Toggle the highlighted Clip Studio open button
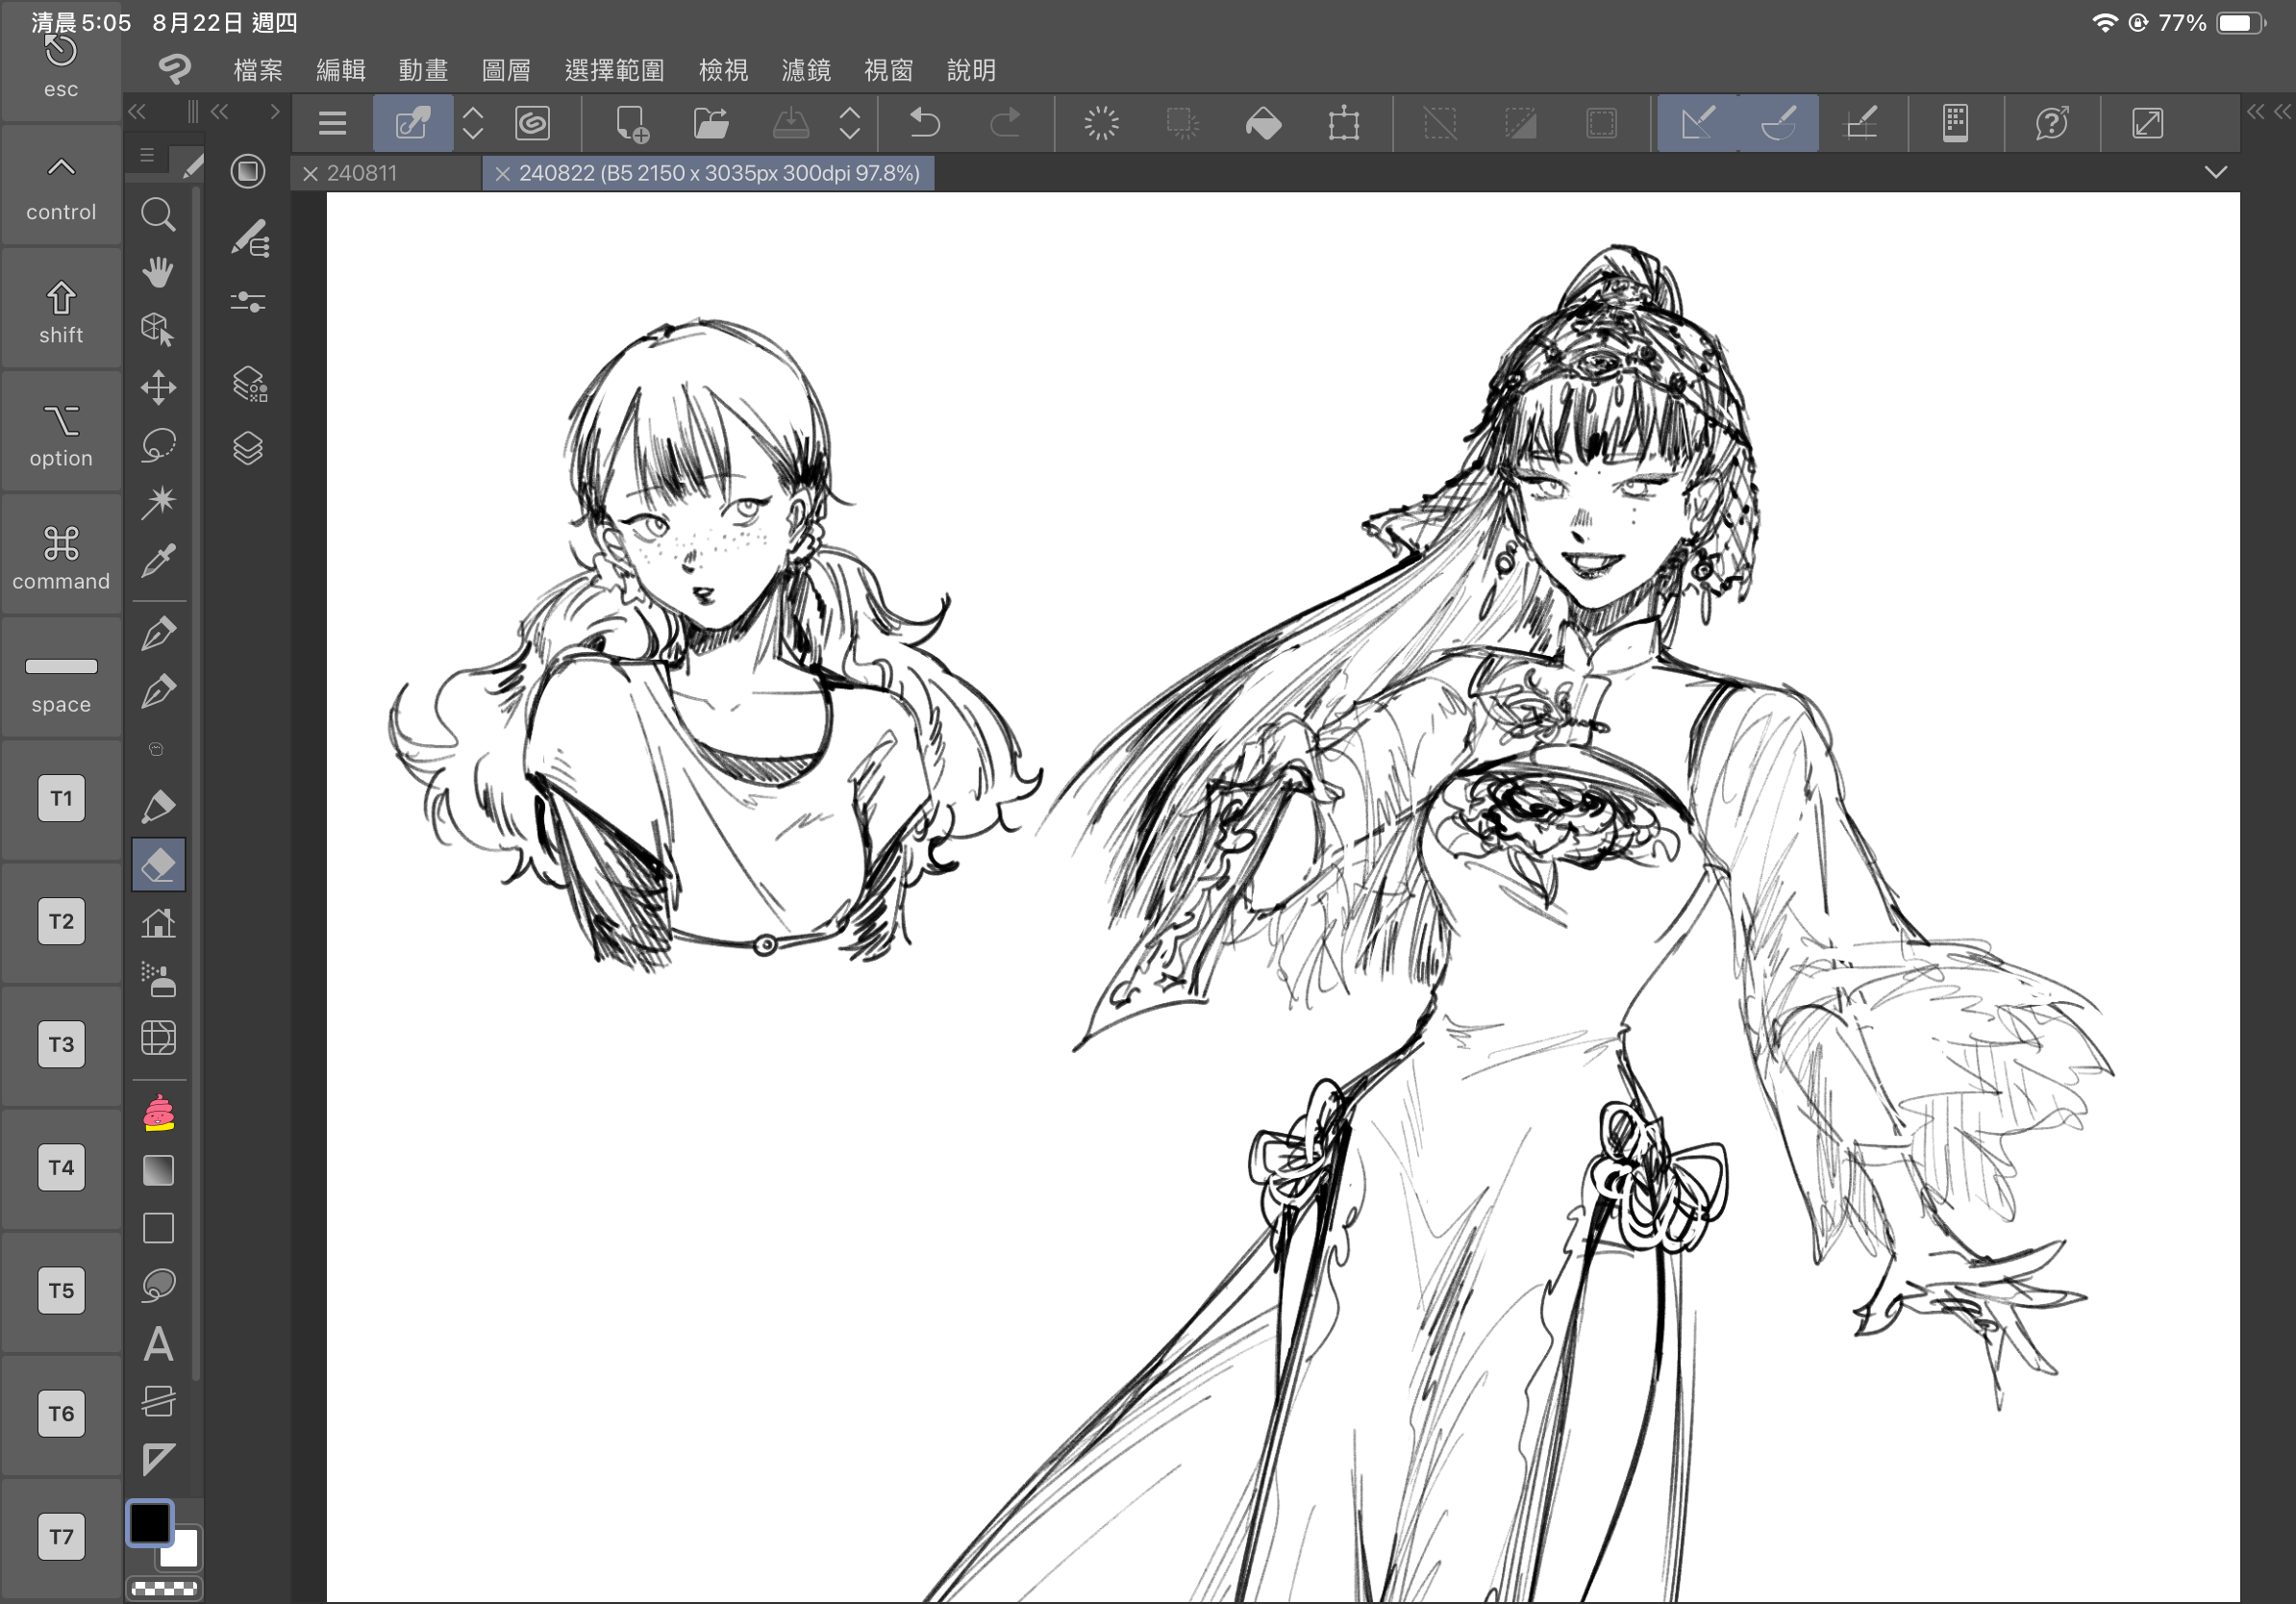Viewport: 2296px width, 1604px height. (413, 123)
